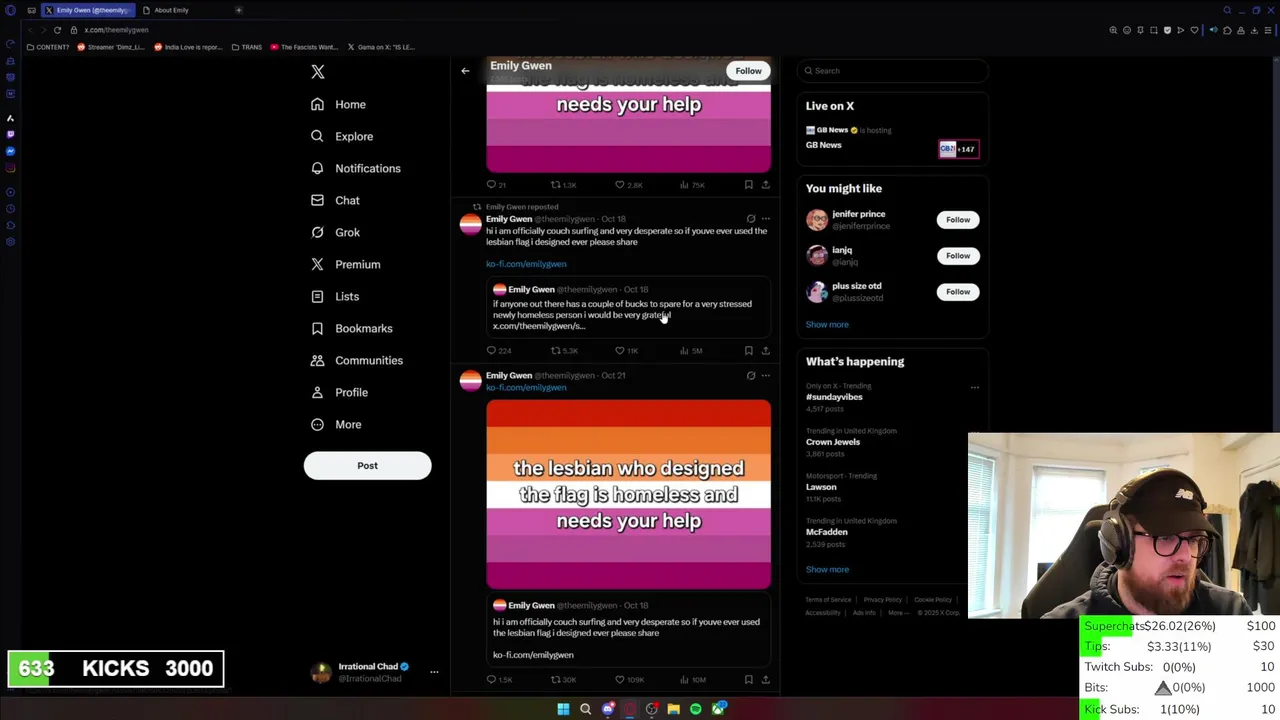Open Chat in the sidebar

click(335, 200)
